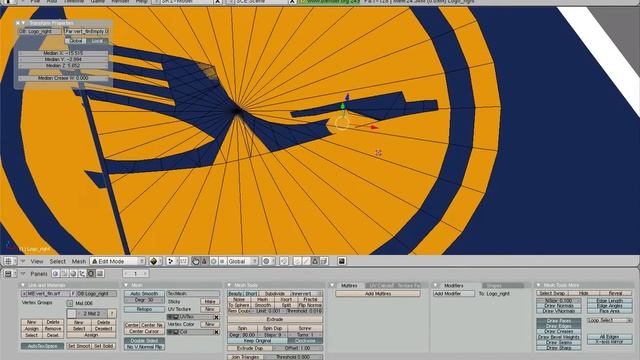Click the render this view icon
This screenshot has width=640, height=360.
[342, 261]
